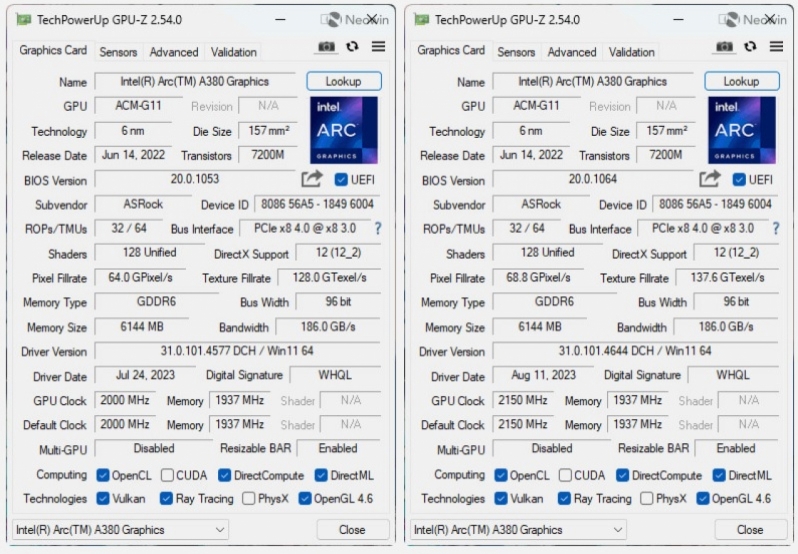The width and height of the screenshot is (798, 554).
Task: Toggle Vulkan checkbox in right window
Action: pos(501,498)
